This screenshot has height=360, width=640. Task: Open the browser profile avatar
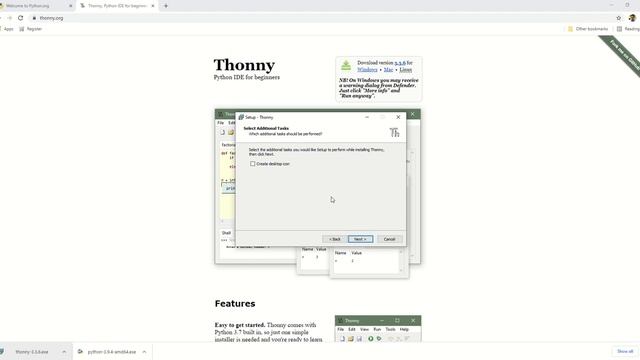[632, 18]
